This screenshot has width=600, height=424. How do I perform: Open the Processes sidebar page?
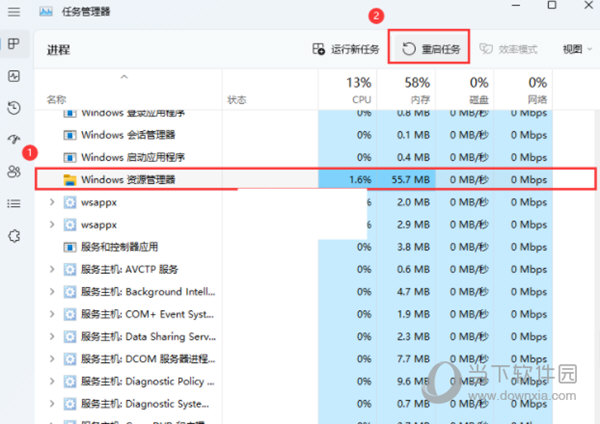[14, 44]
